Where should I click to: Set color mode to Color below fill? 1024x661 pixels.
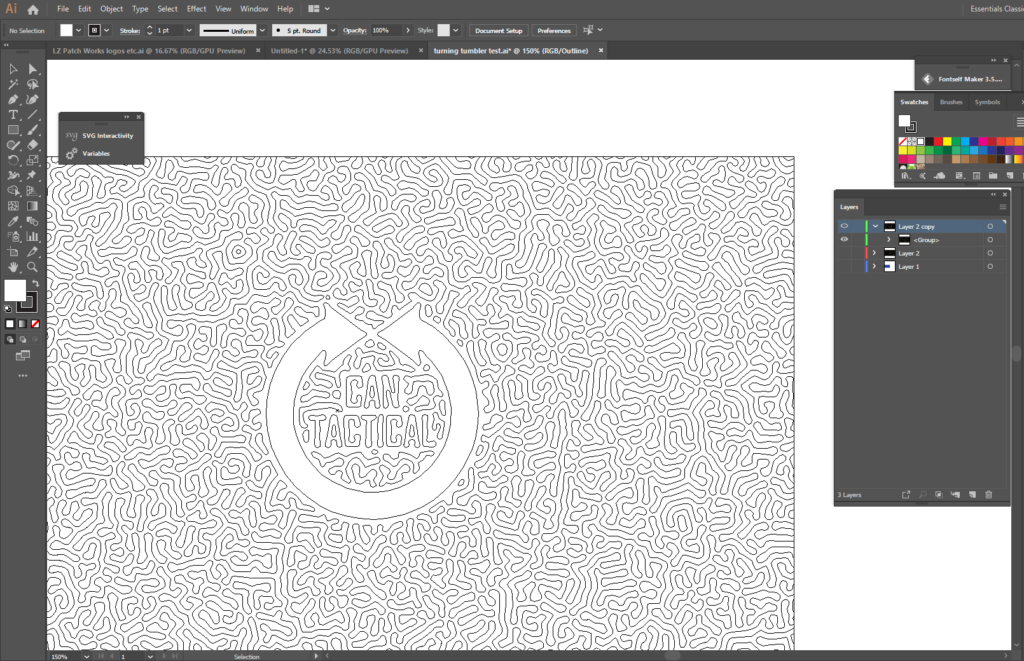click(x=10, y=323)
